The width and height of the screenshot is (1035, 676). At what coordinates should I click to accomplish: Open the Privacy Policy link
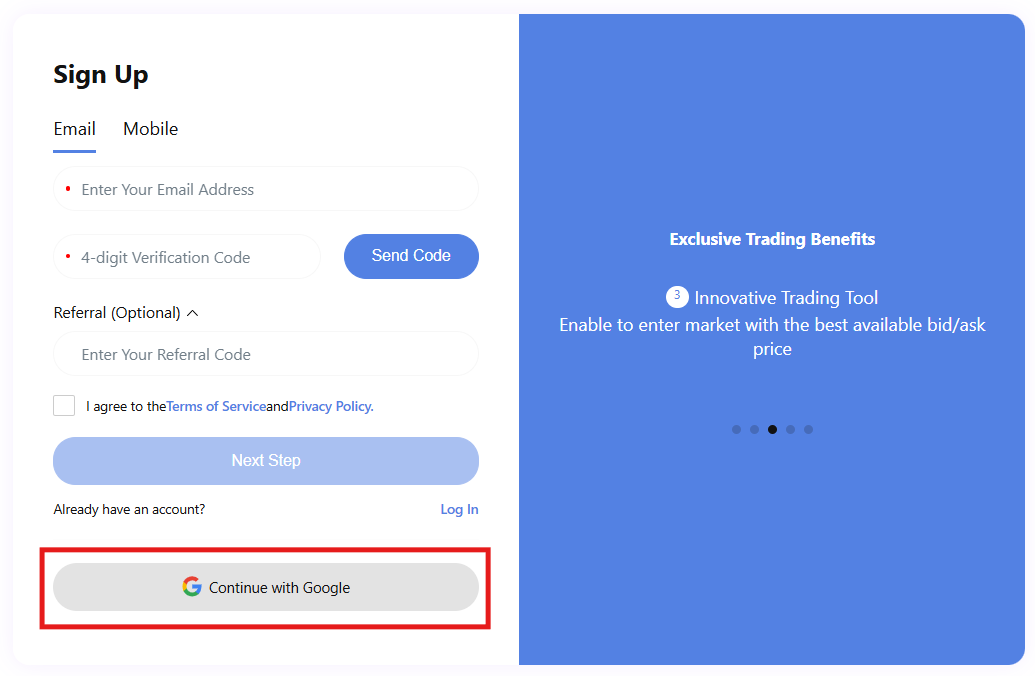(x=331, y=407)
